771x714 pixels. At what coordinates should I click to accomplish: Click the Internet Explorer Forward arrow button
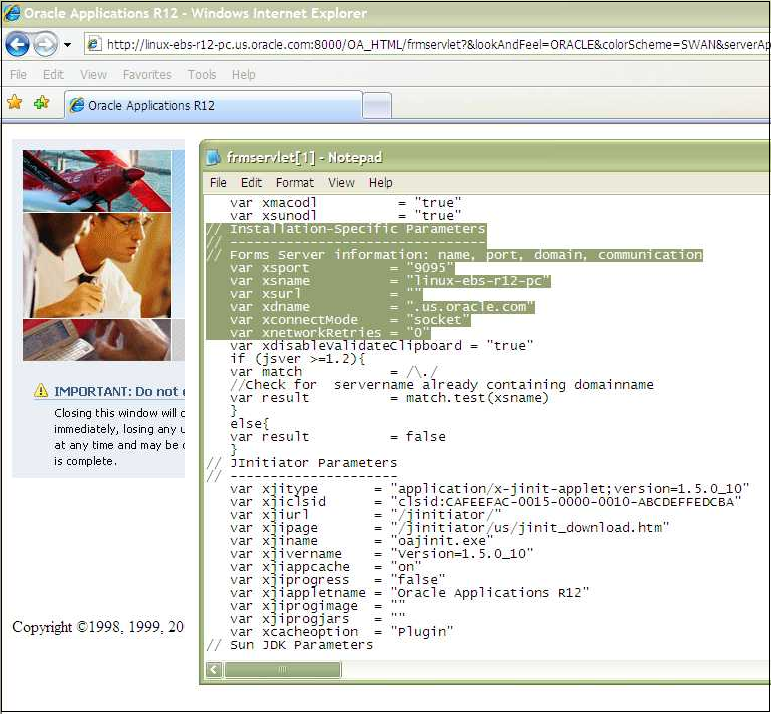click(46, 44)
